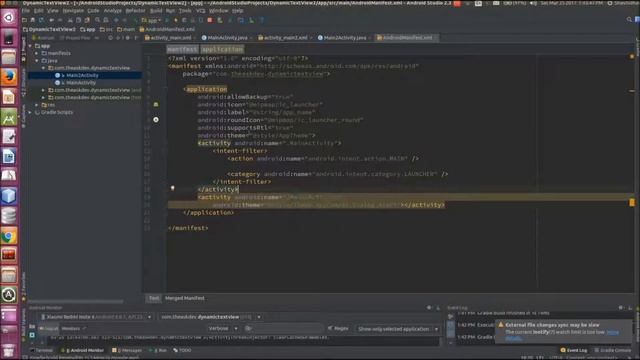Open the VCS menu
The width and height of the screenshot is (640, 360).
[x=200, y=11]
